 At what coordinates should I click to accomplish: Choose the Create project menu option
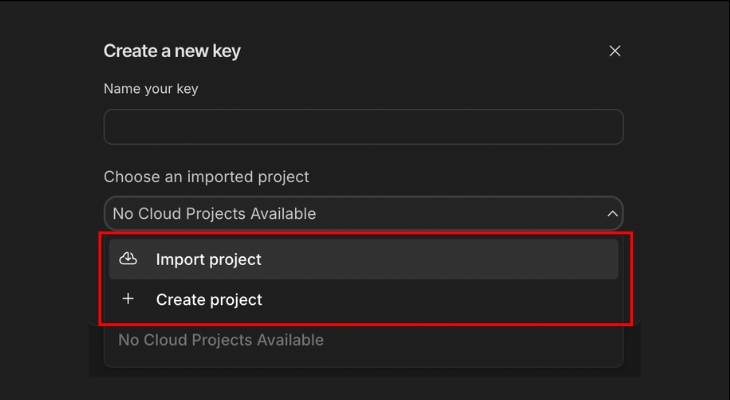pyautogui.click(x=363, y=299)
